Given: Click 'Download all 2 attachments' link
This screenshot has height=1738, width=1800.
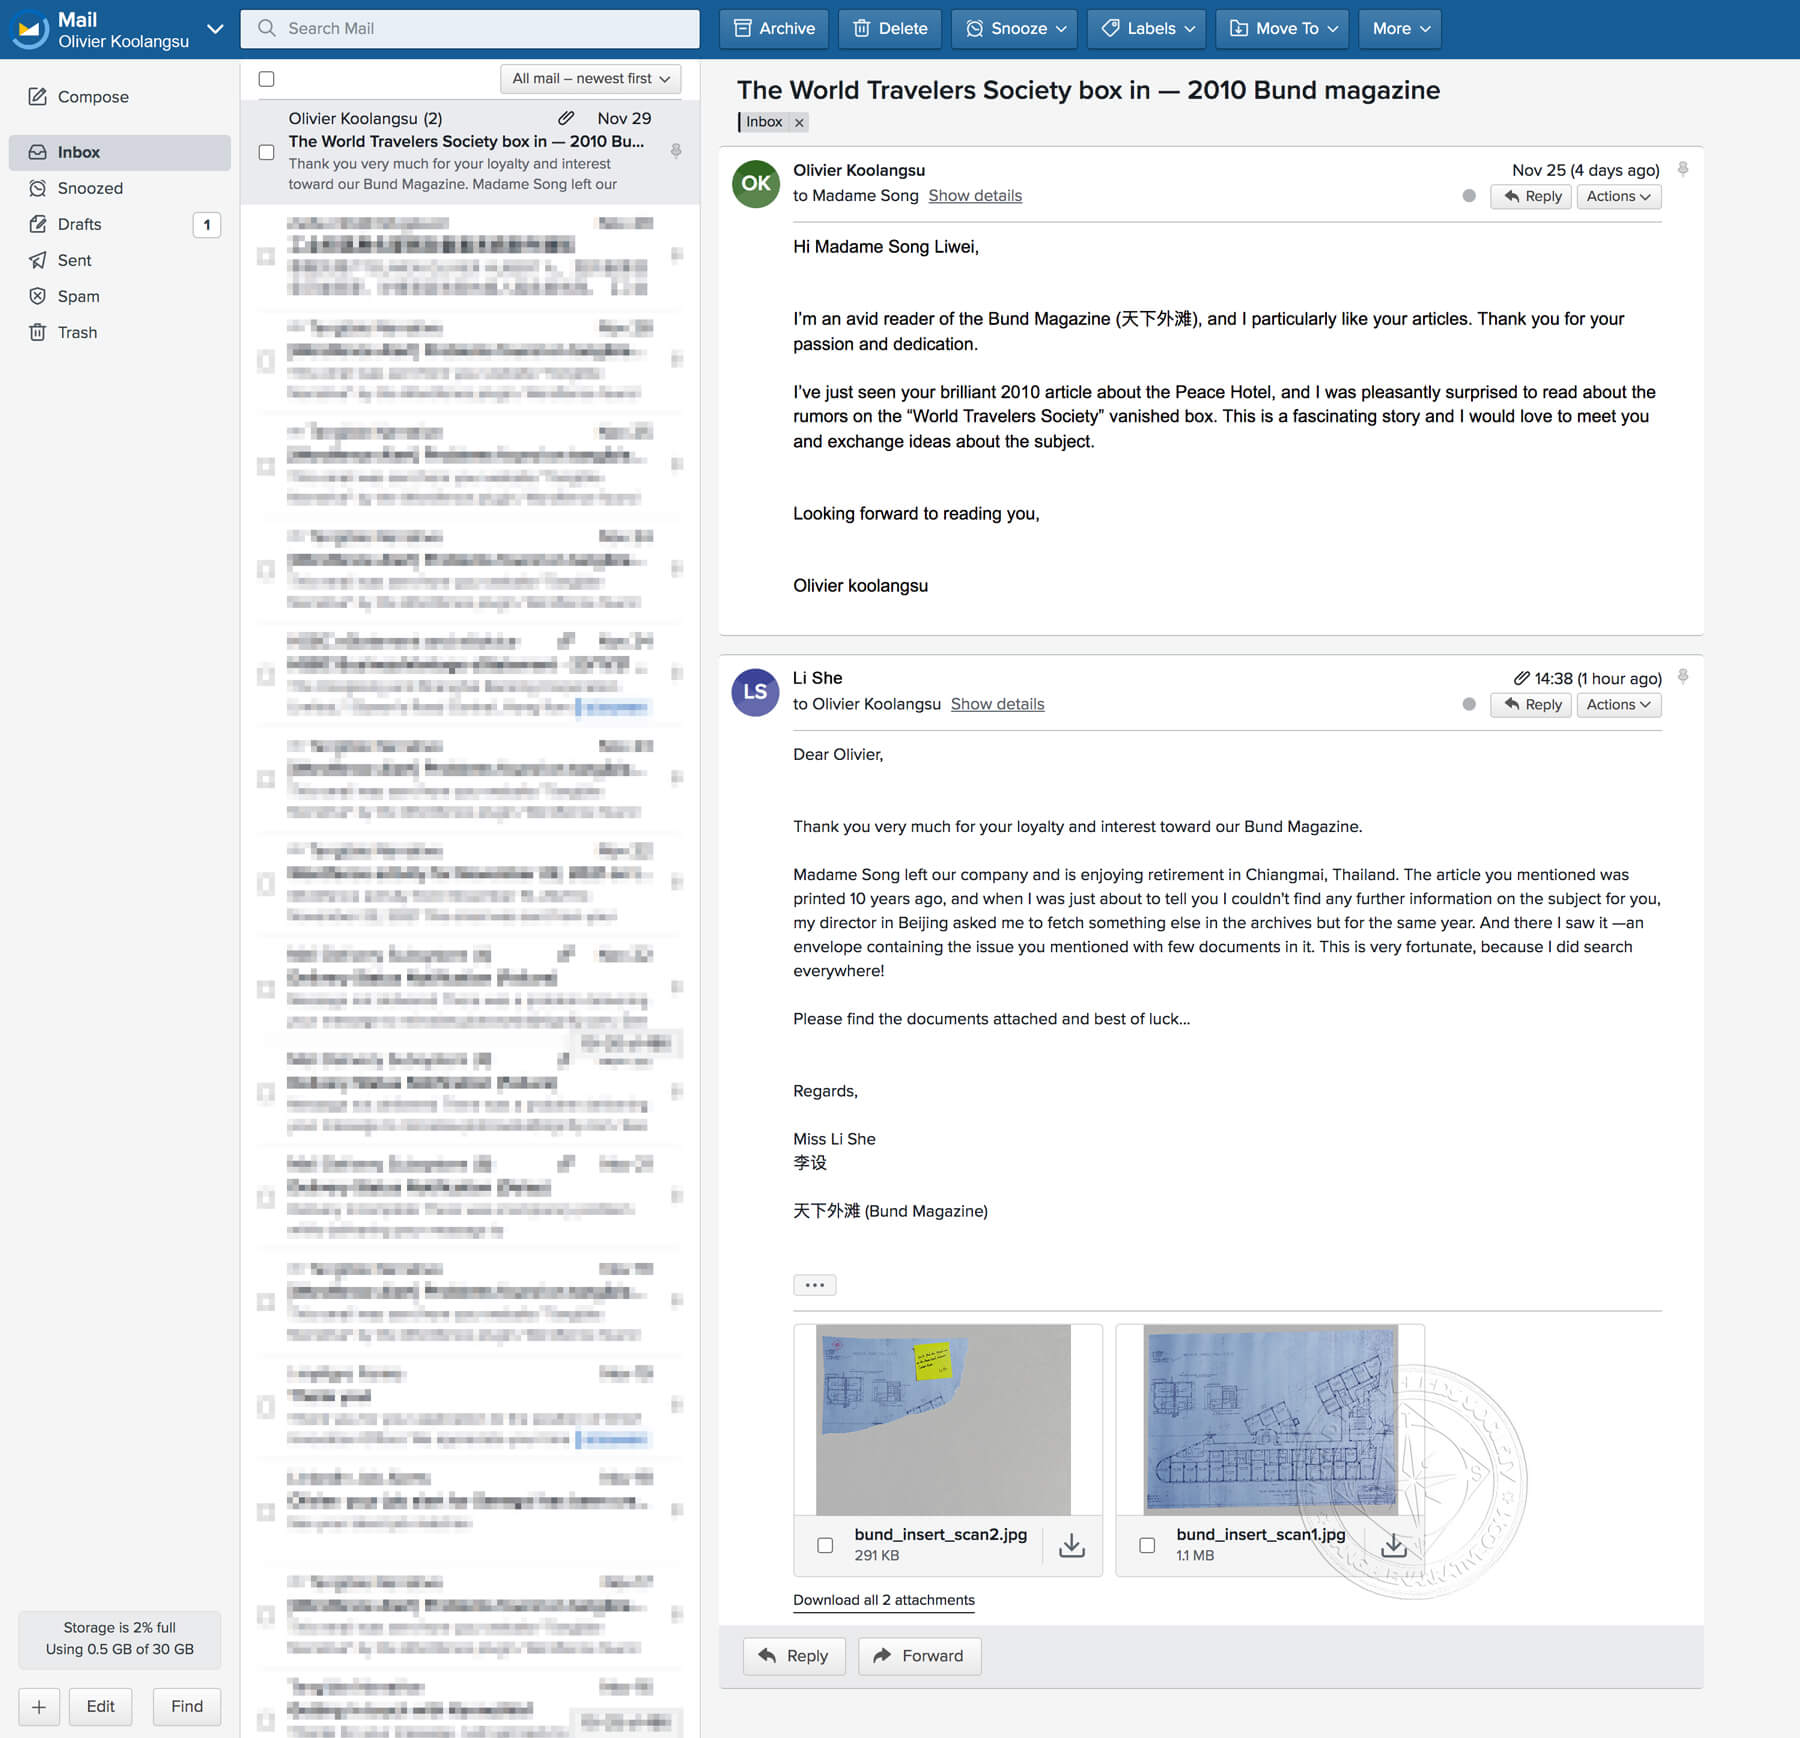Looking at the screenshot, I should (x=883, y=1600).
